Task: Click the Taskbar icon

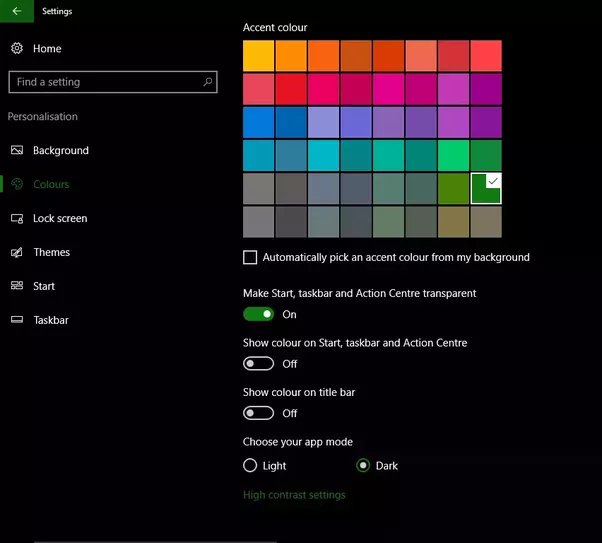Action: tap(17, 320)
